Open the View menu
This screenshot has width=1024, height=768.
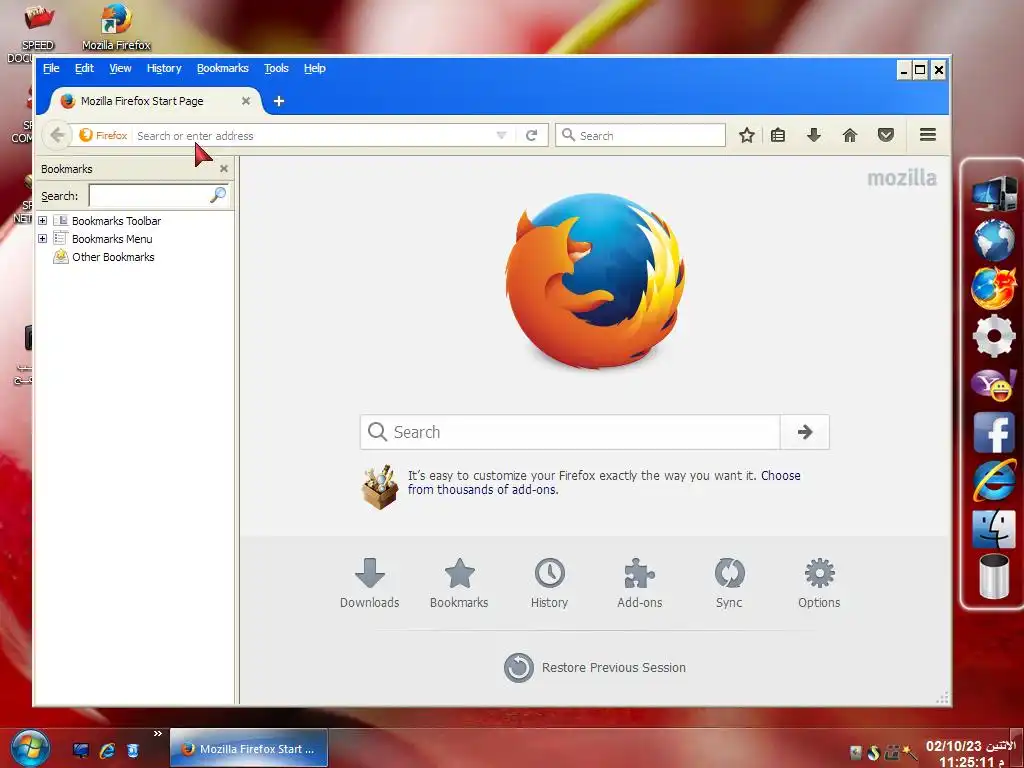tap(120, 68)
